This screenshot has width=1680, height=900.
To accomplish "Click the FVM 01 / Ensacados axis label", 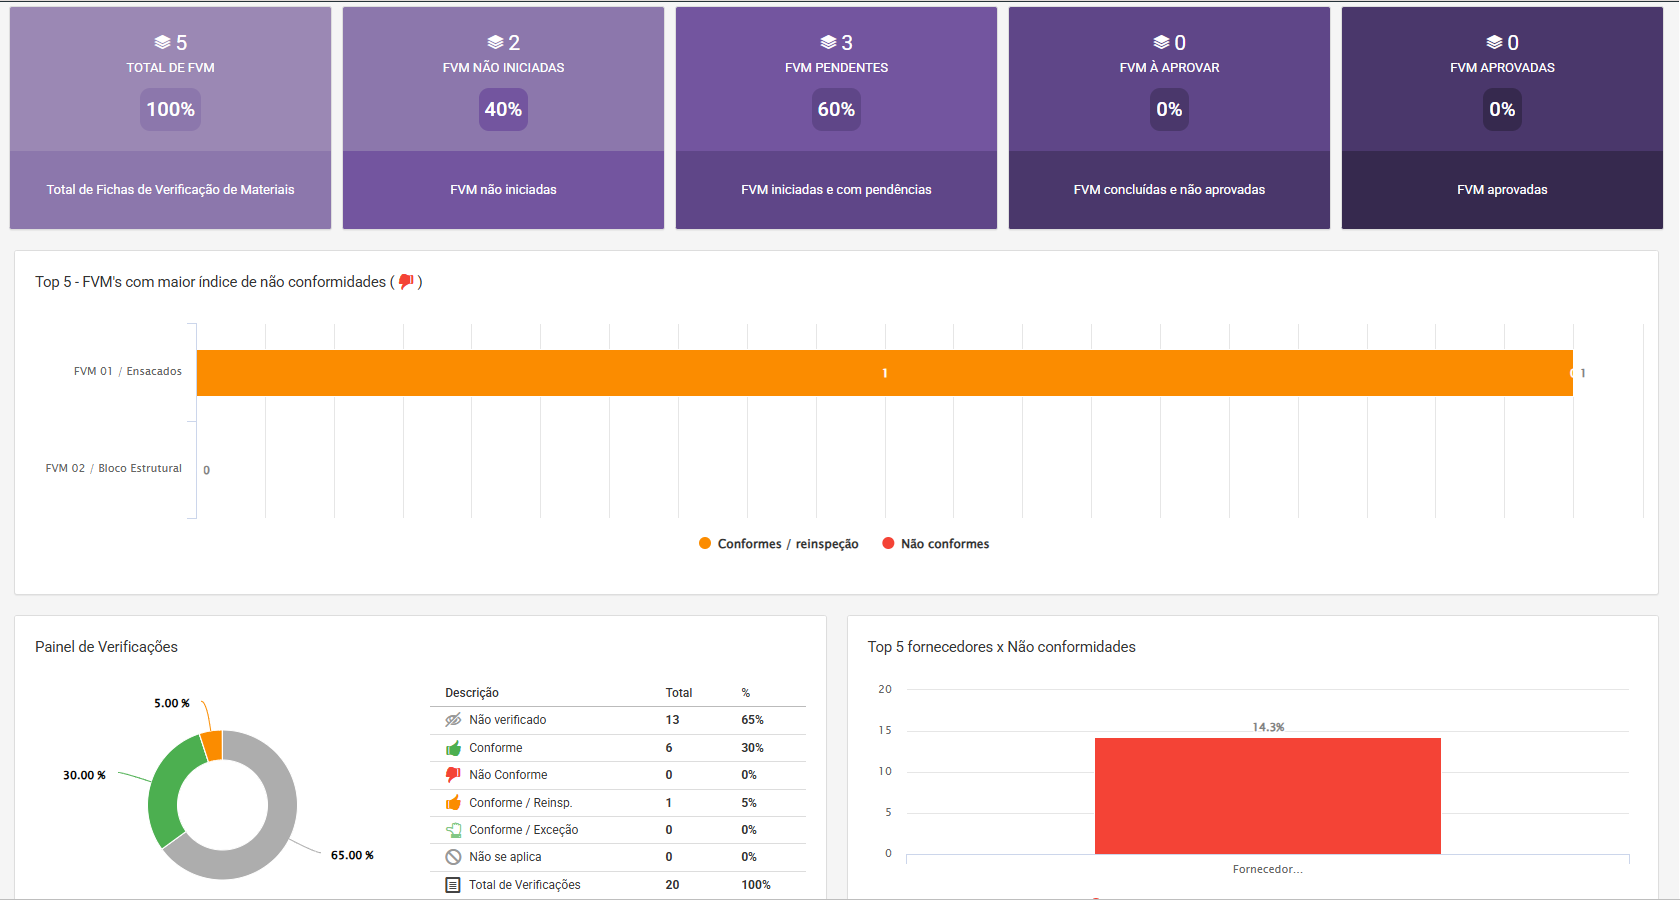I will [x=128, y=371].
